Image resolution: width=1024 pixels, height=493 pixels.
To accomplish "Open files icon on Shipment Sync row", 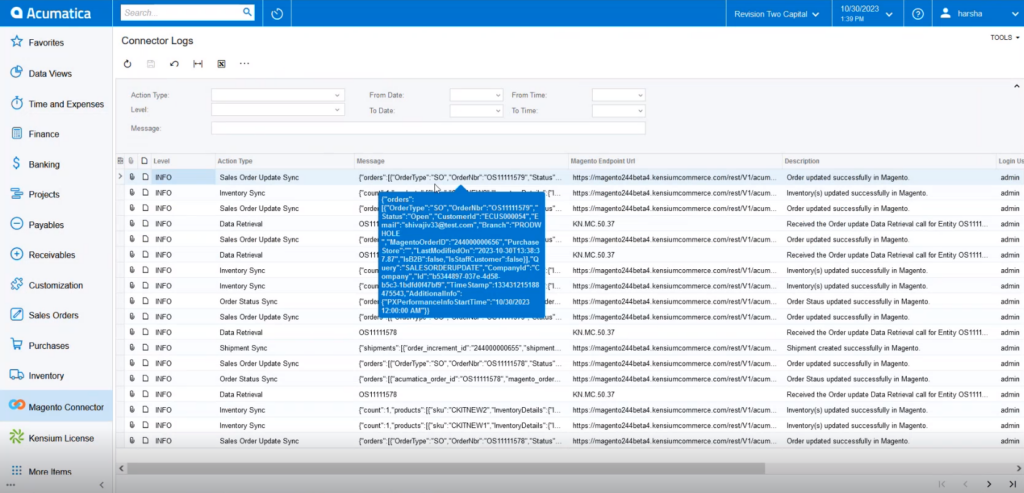I will click(132, 348).
